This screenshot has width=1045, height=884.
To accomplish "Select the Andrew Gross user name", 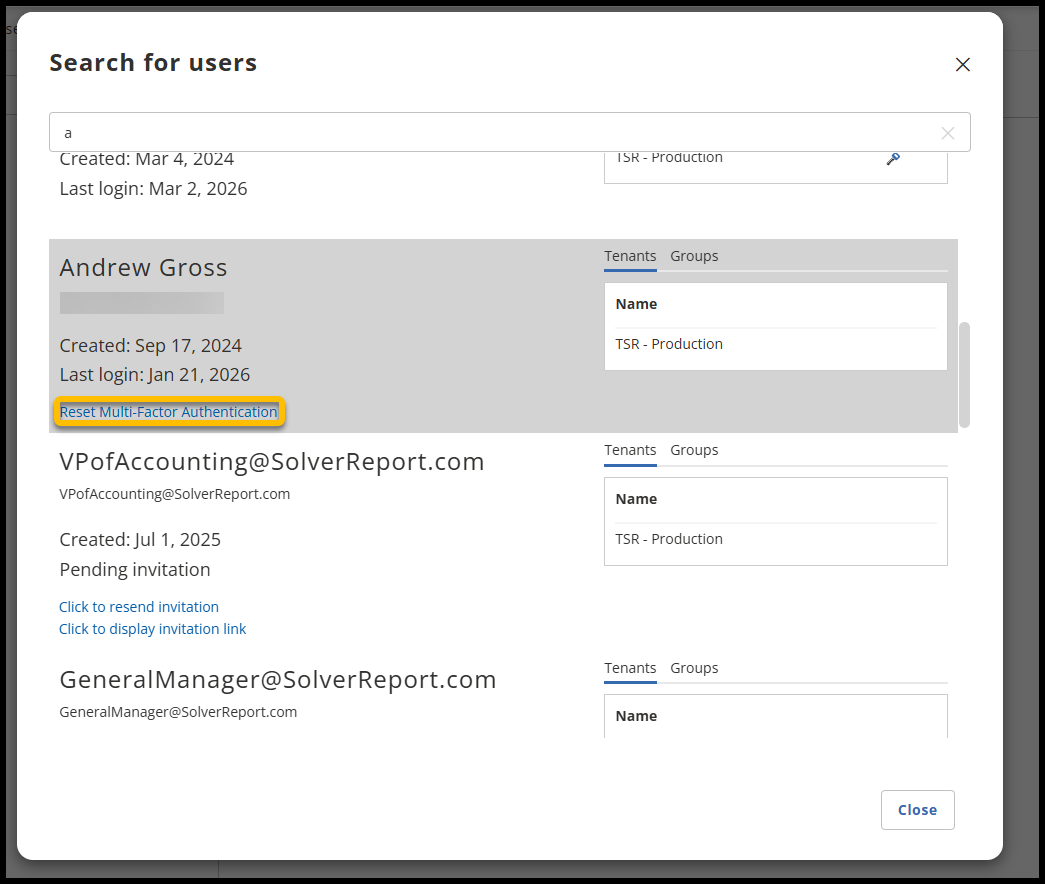I will (144, 268).
